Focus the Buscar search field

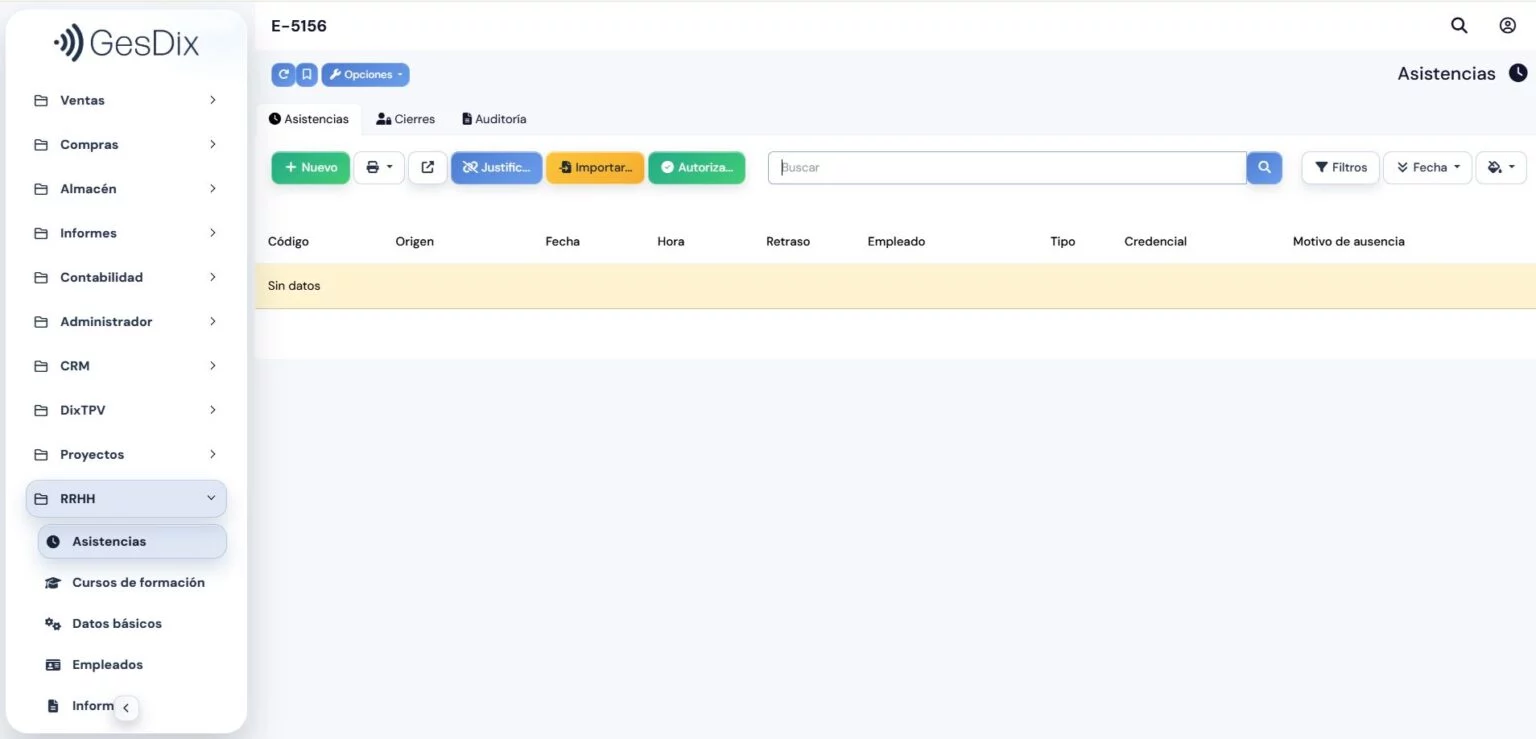pos(1007,168)
